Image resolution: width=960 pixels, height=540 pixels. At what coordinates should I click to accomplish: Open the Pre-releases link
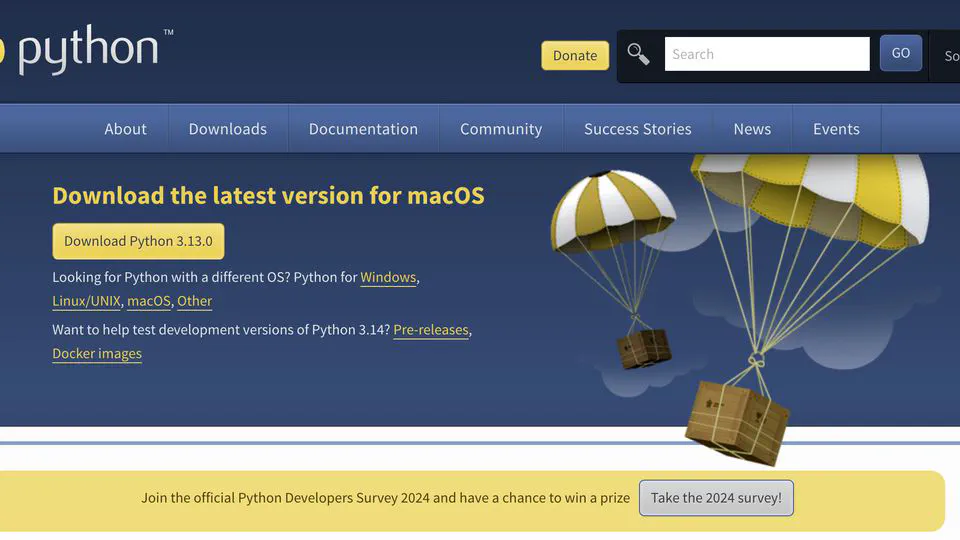431,330
